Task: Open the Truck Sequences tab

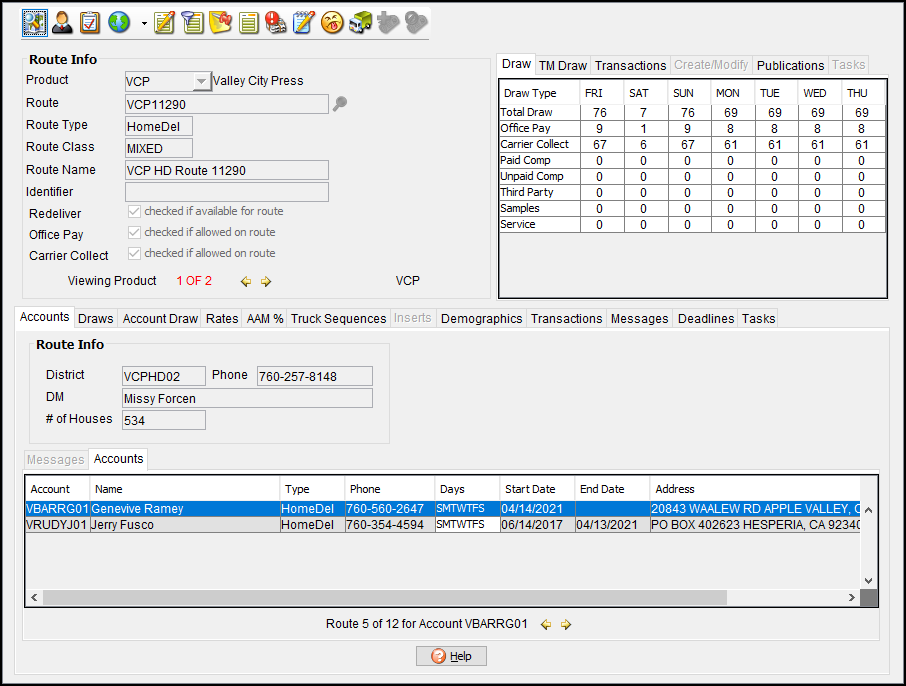Action: (338, 319)
